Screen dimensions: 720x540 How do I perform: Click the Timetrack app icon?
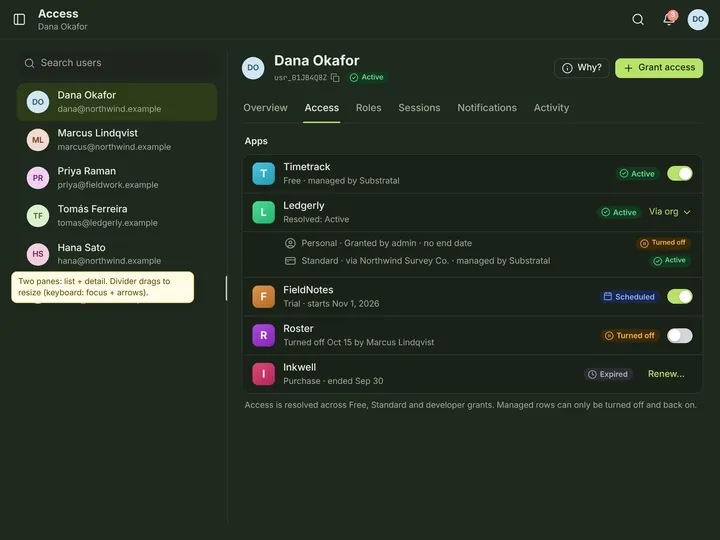264,174
